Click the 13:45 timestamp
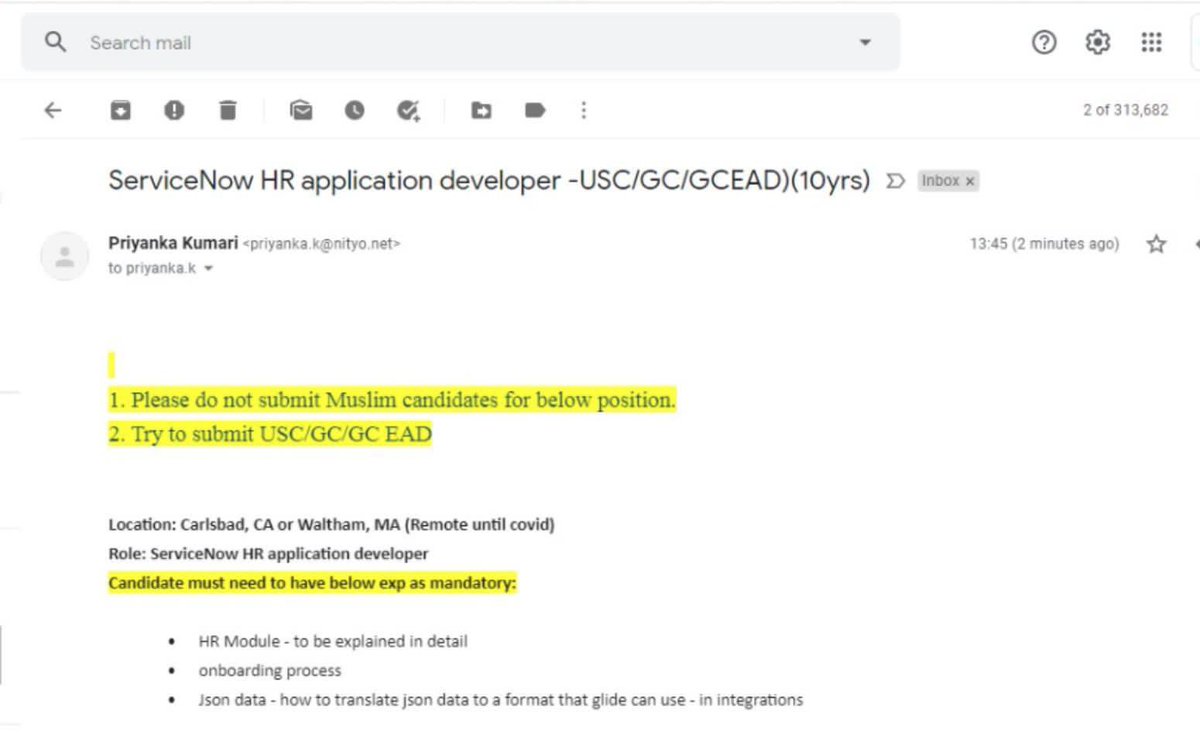1200x735 pixels. coord(1045,244)
